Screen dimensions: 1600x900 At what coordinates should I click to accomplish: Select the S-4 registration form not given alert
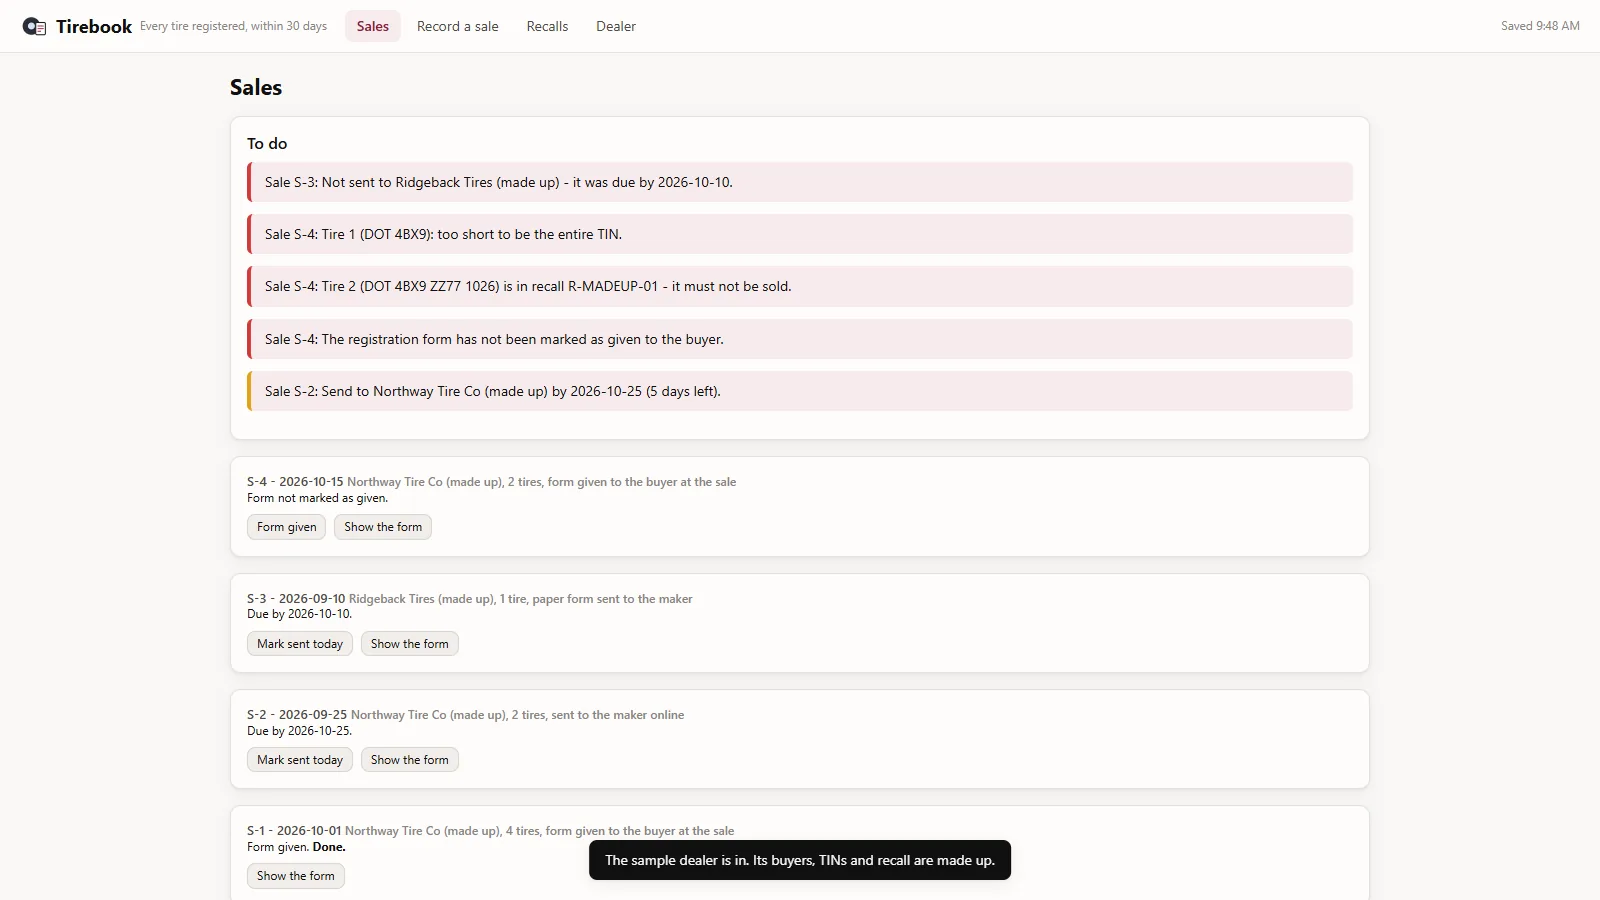(800, 339)
